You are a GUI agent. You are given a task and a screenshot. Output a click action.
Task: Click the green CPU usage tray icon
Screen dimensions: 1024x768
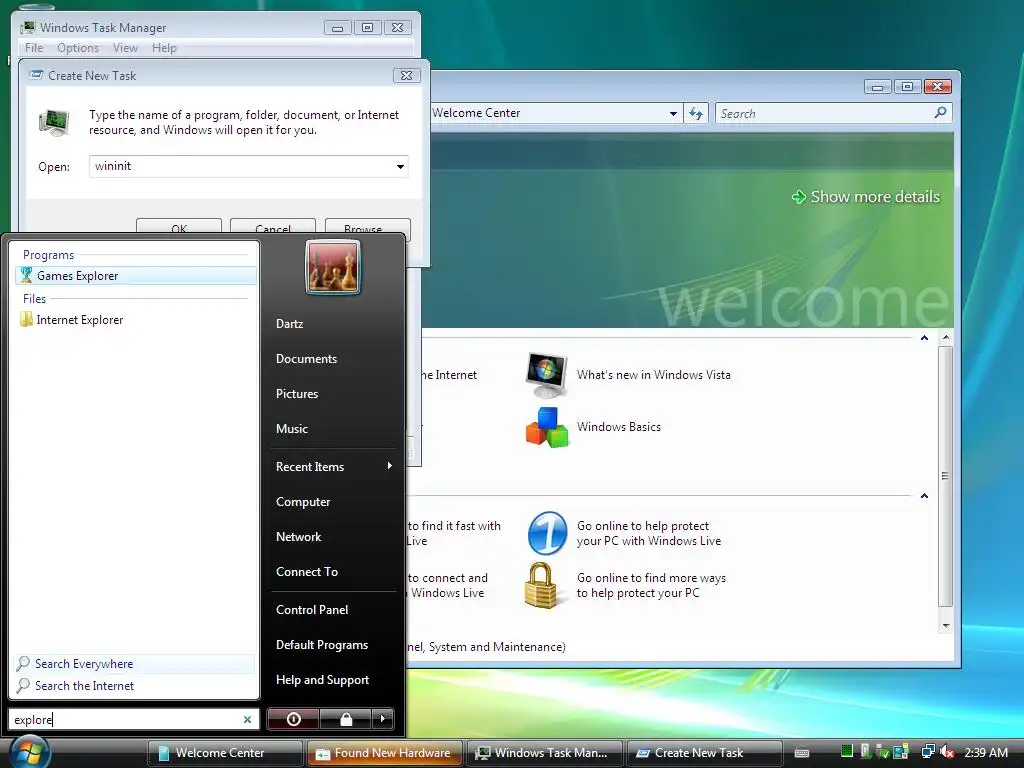point(847,752)
